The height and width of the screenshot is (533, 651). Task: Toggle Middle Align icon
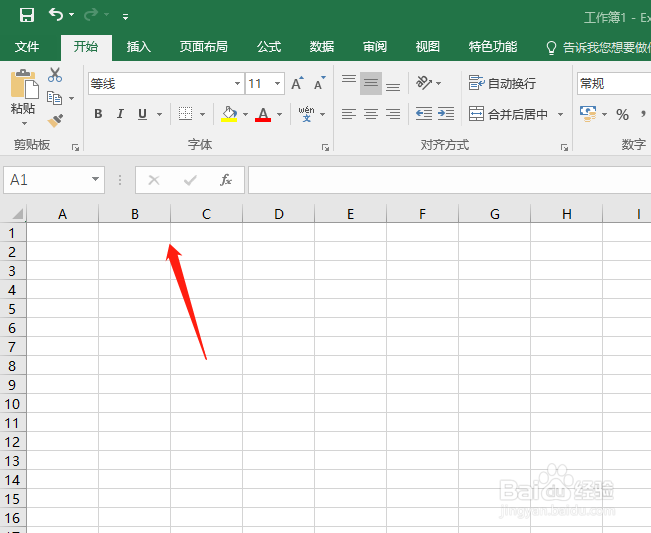click(x=371, y=83)
